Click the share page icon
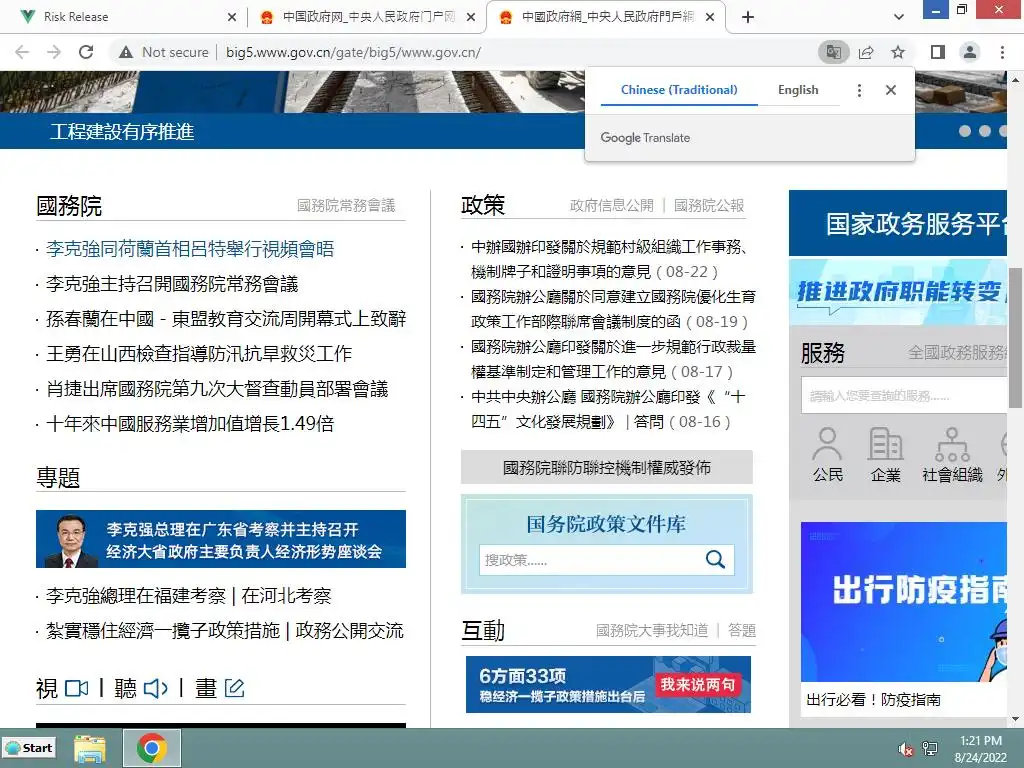This screenshot has height=768, width=1024. [x=866, y=52]
